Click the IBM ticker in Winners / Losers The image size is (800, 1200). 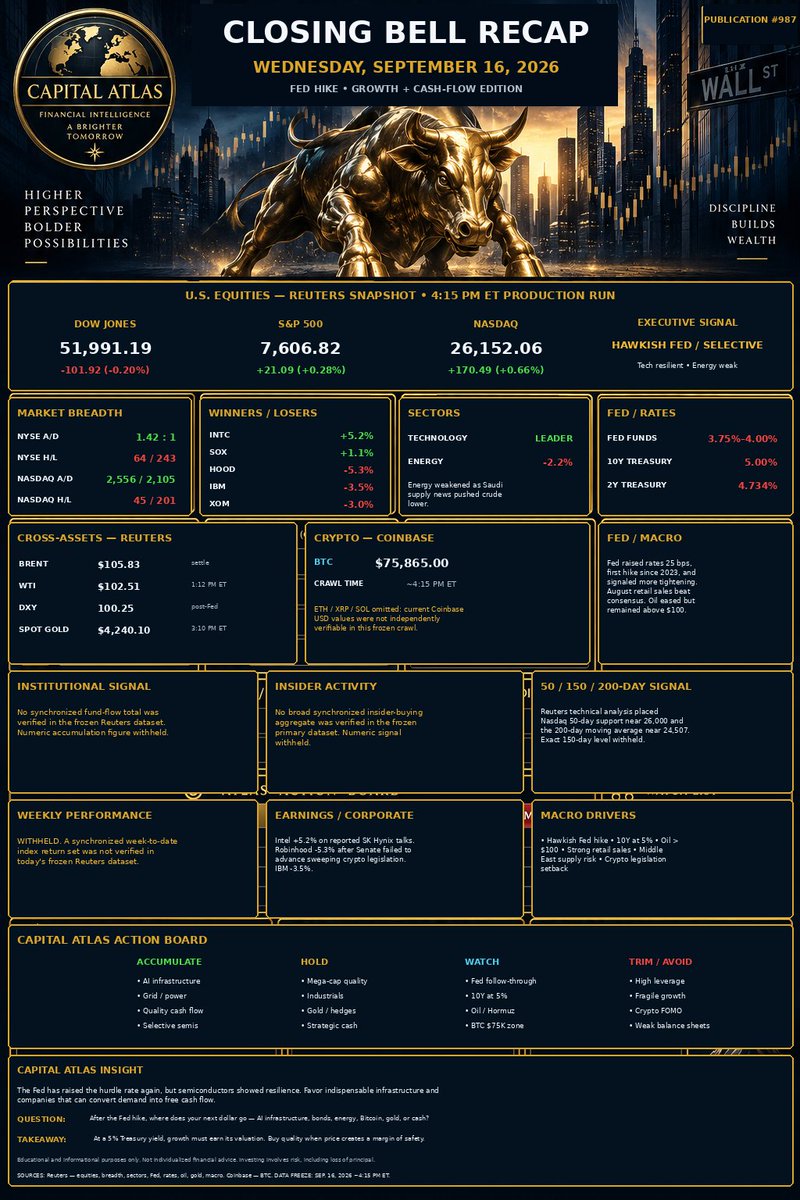217,487
